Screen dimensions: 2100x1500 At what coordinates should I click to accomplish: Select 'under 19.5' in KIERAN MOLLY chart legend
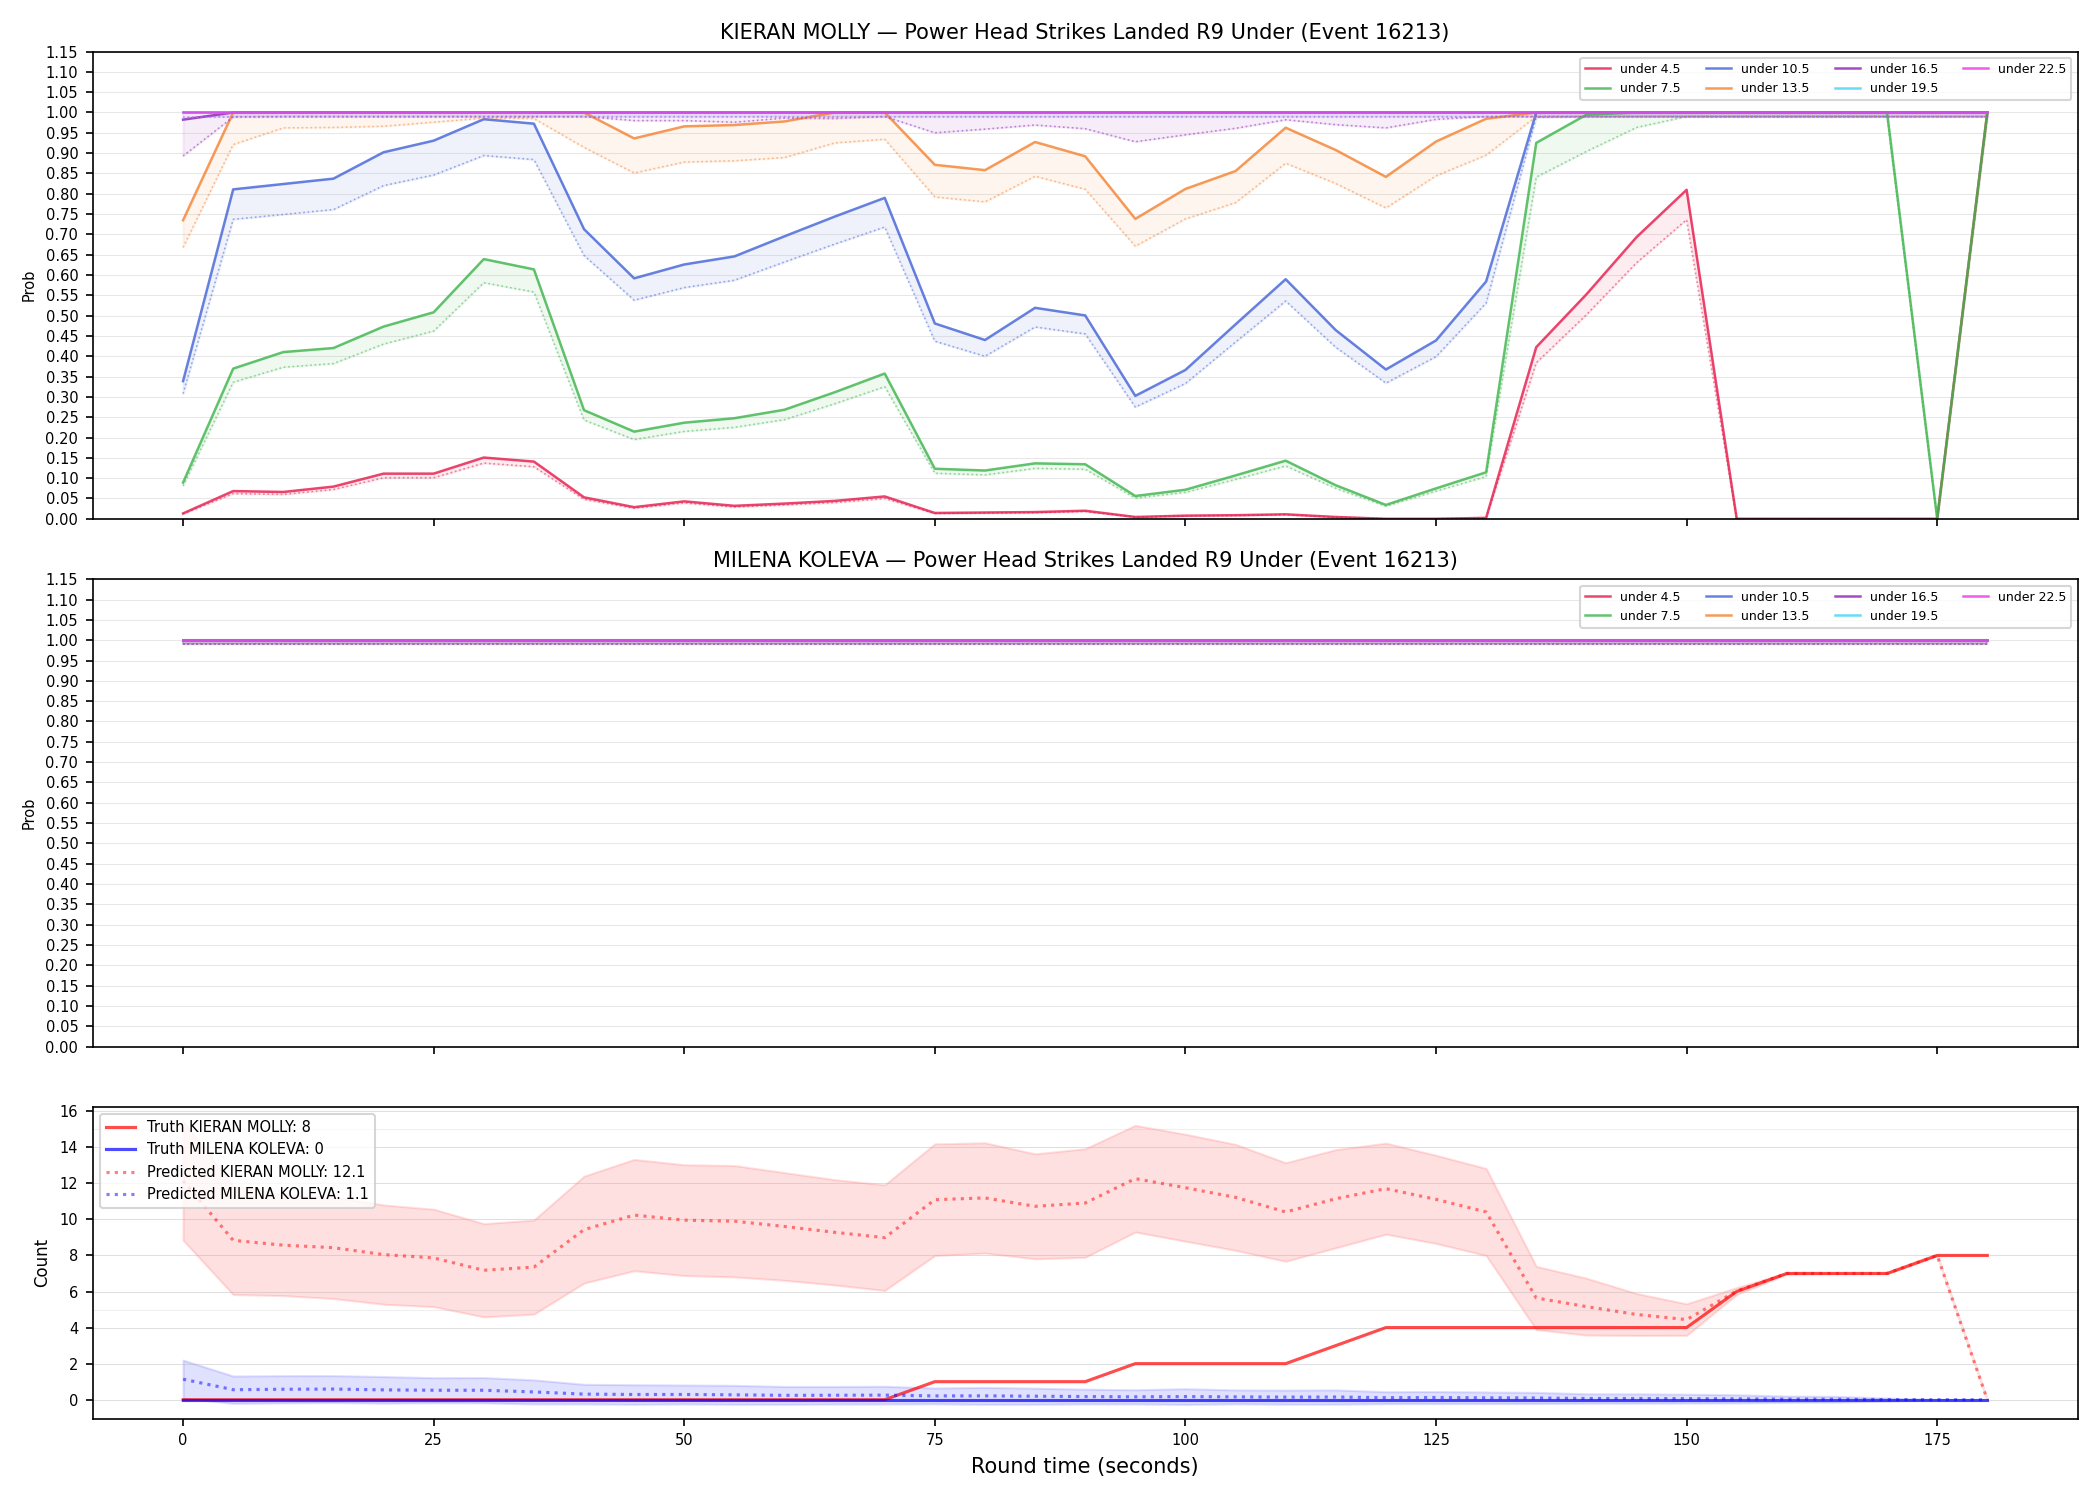pyautogui.click(x=1886, y=88)
